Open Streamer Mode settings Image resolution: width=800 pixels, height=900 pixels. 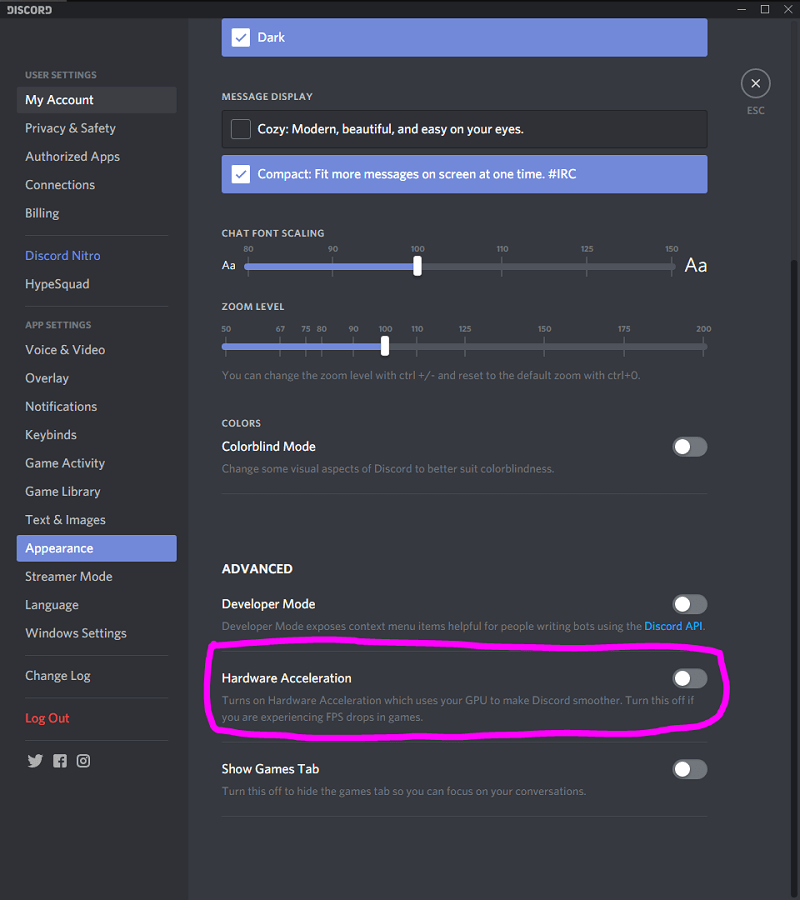(x=96, y=577)
